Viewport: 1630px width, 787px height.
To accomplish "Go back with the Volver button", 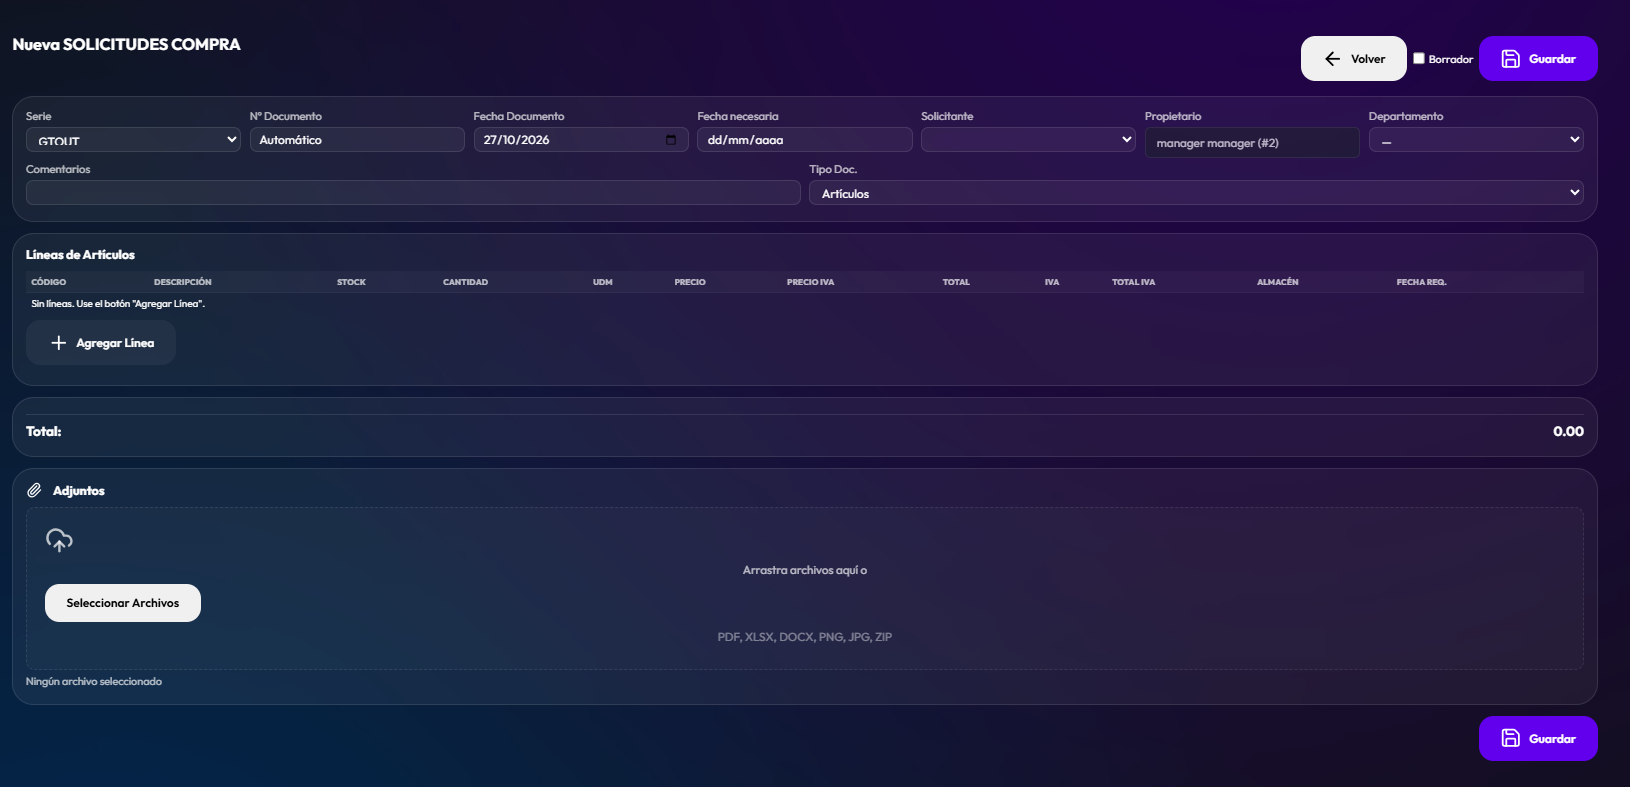I will tap(1353, 59).
